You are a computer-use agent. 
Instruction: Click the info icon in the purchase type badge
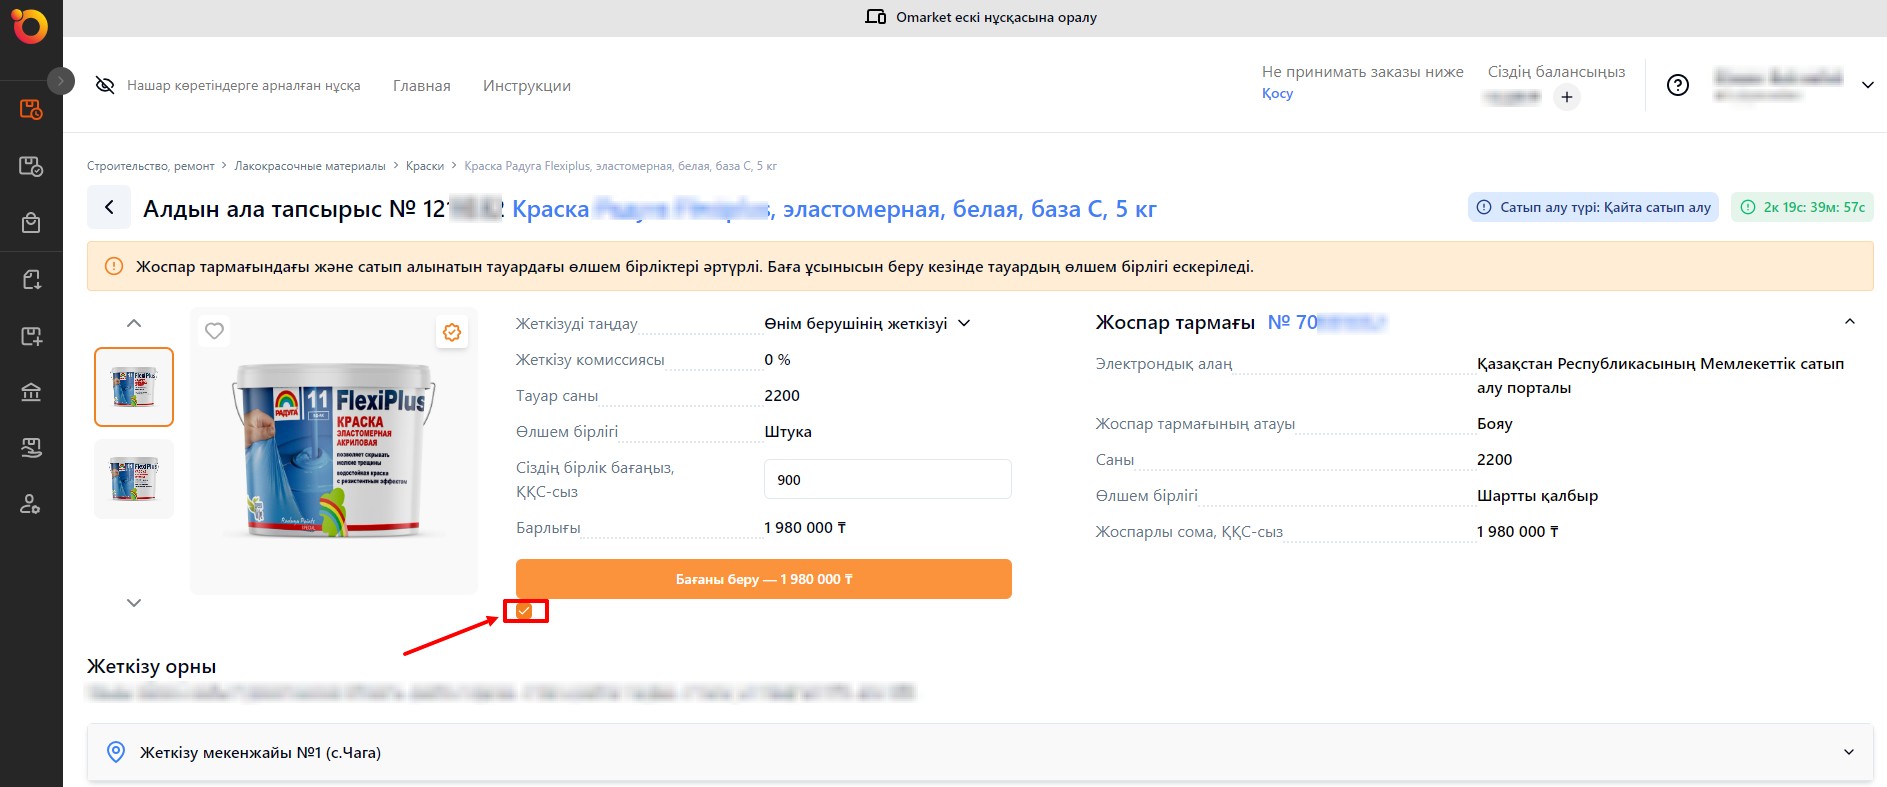(x=1484, y=207)
